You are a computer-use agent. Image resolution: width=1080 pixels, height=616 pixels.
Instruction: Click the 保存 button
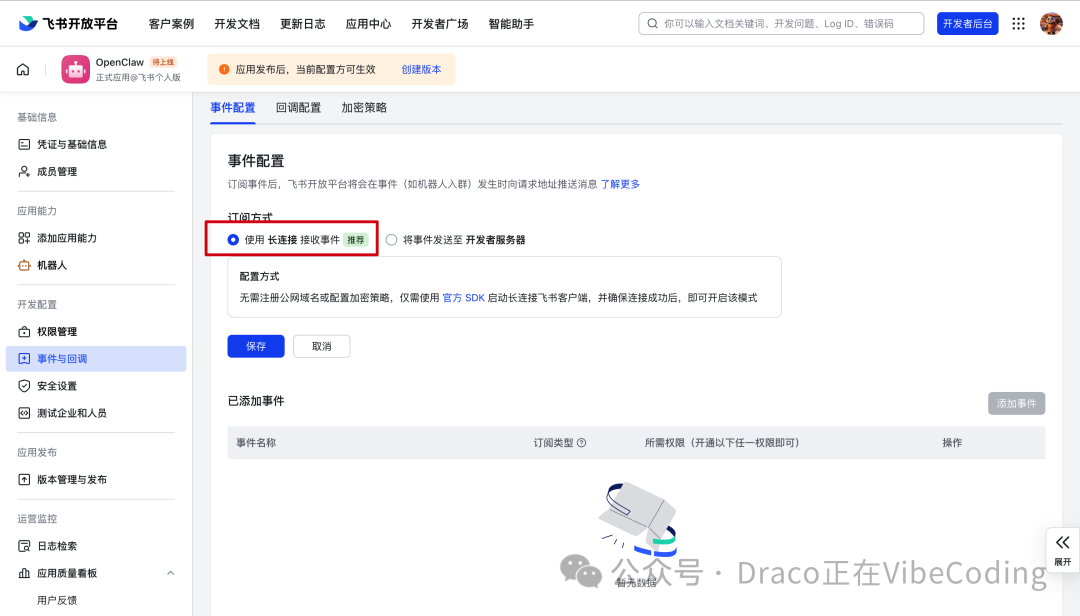click(x=255, y=345)
